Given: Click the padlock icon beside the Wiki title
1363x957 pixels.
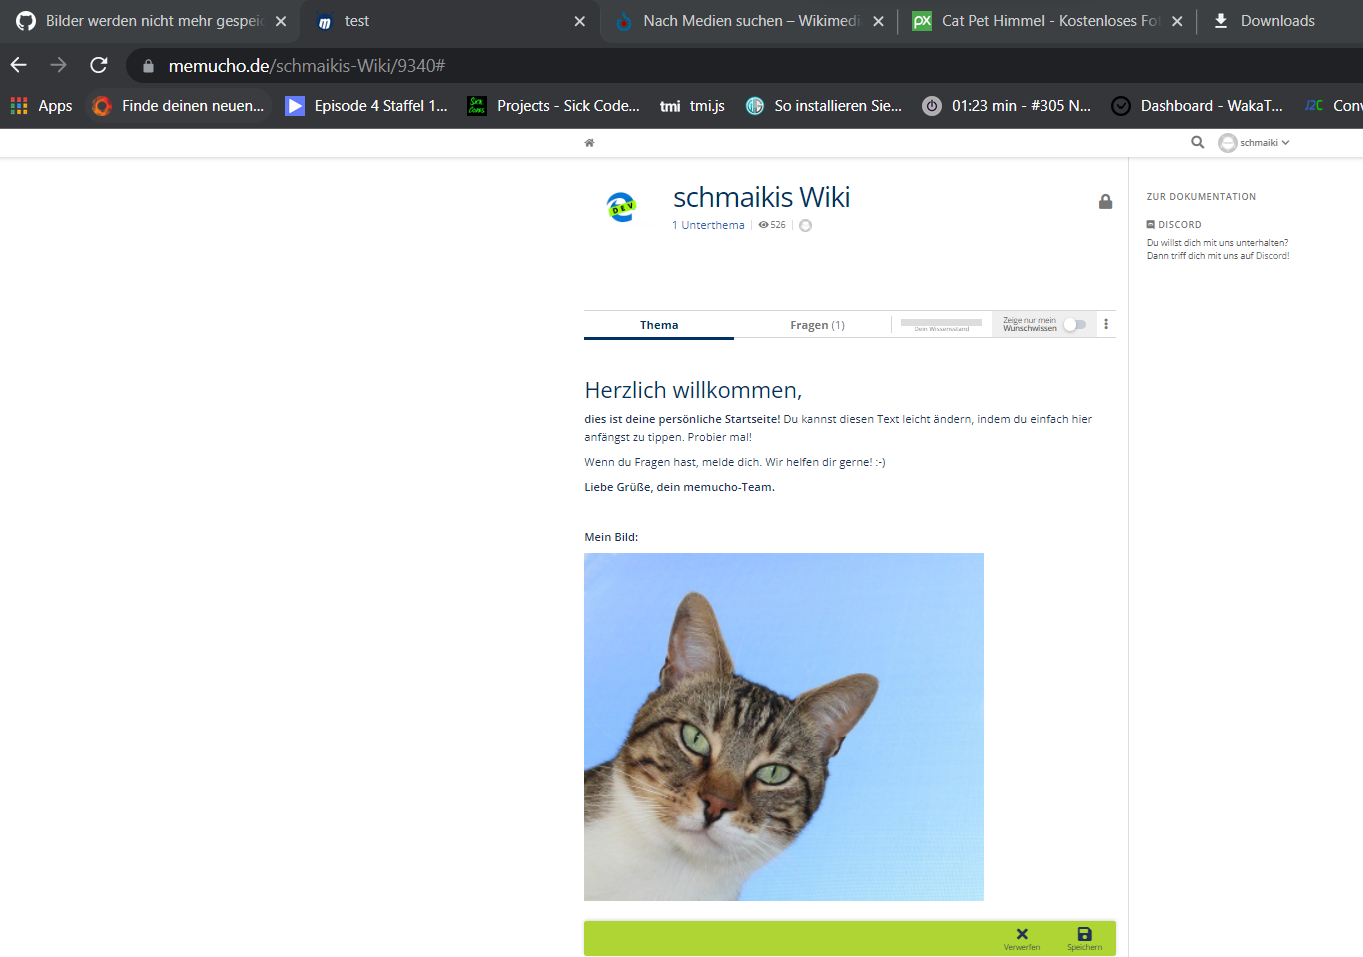Looking at the screenshot, I should [1105, 201].
